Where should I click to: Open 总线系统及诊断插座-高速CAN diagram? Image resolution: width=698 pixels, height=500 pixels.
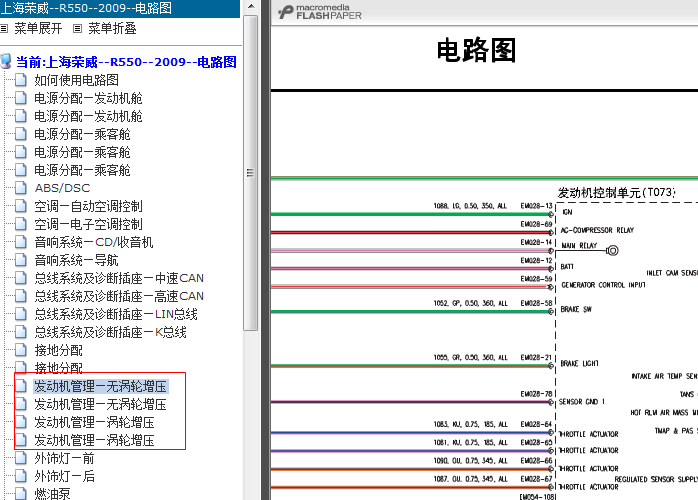pyautogui.click(x=119, y=296)
